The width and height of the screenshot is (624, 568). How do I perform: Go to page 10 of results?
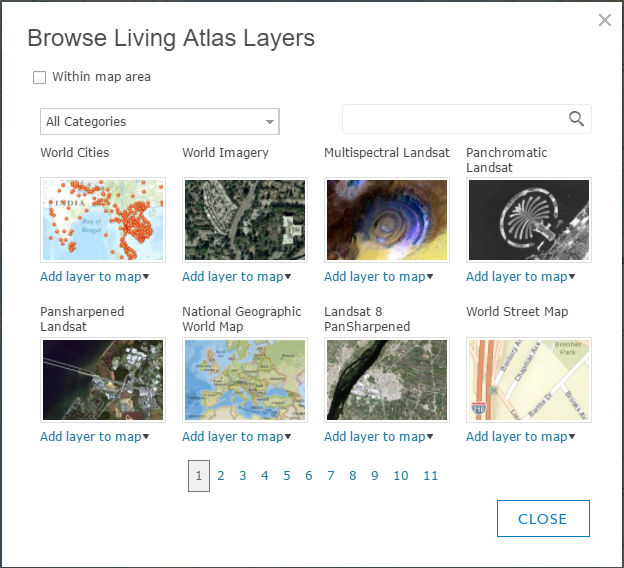401,476
